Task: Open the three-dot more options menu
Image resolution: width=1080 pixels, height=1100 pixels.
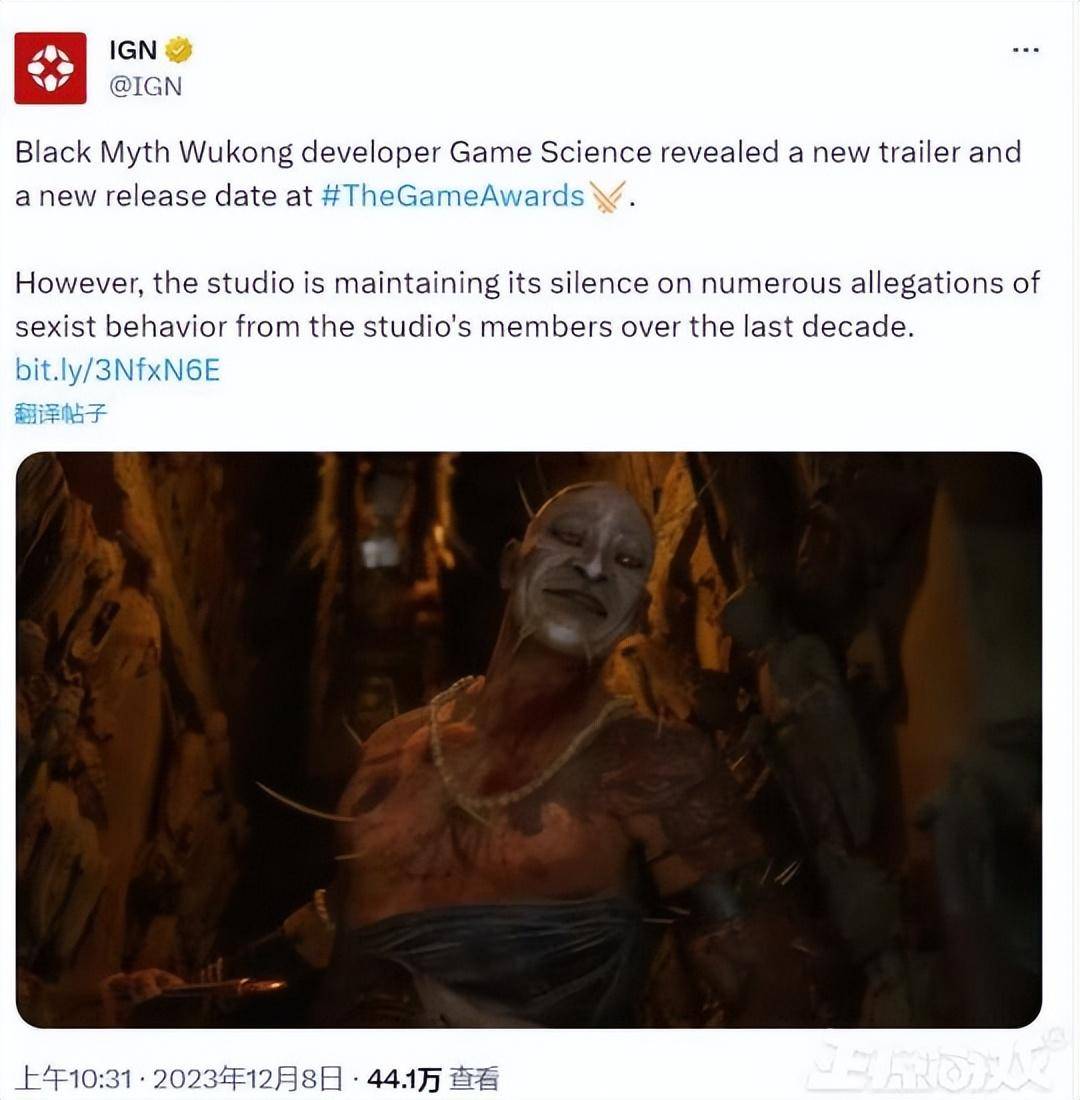Action: point(1025,50)
